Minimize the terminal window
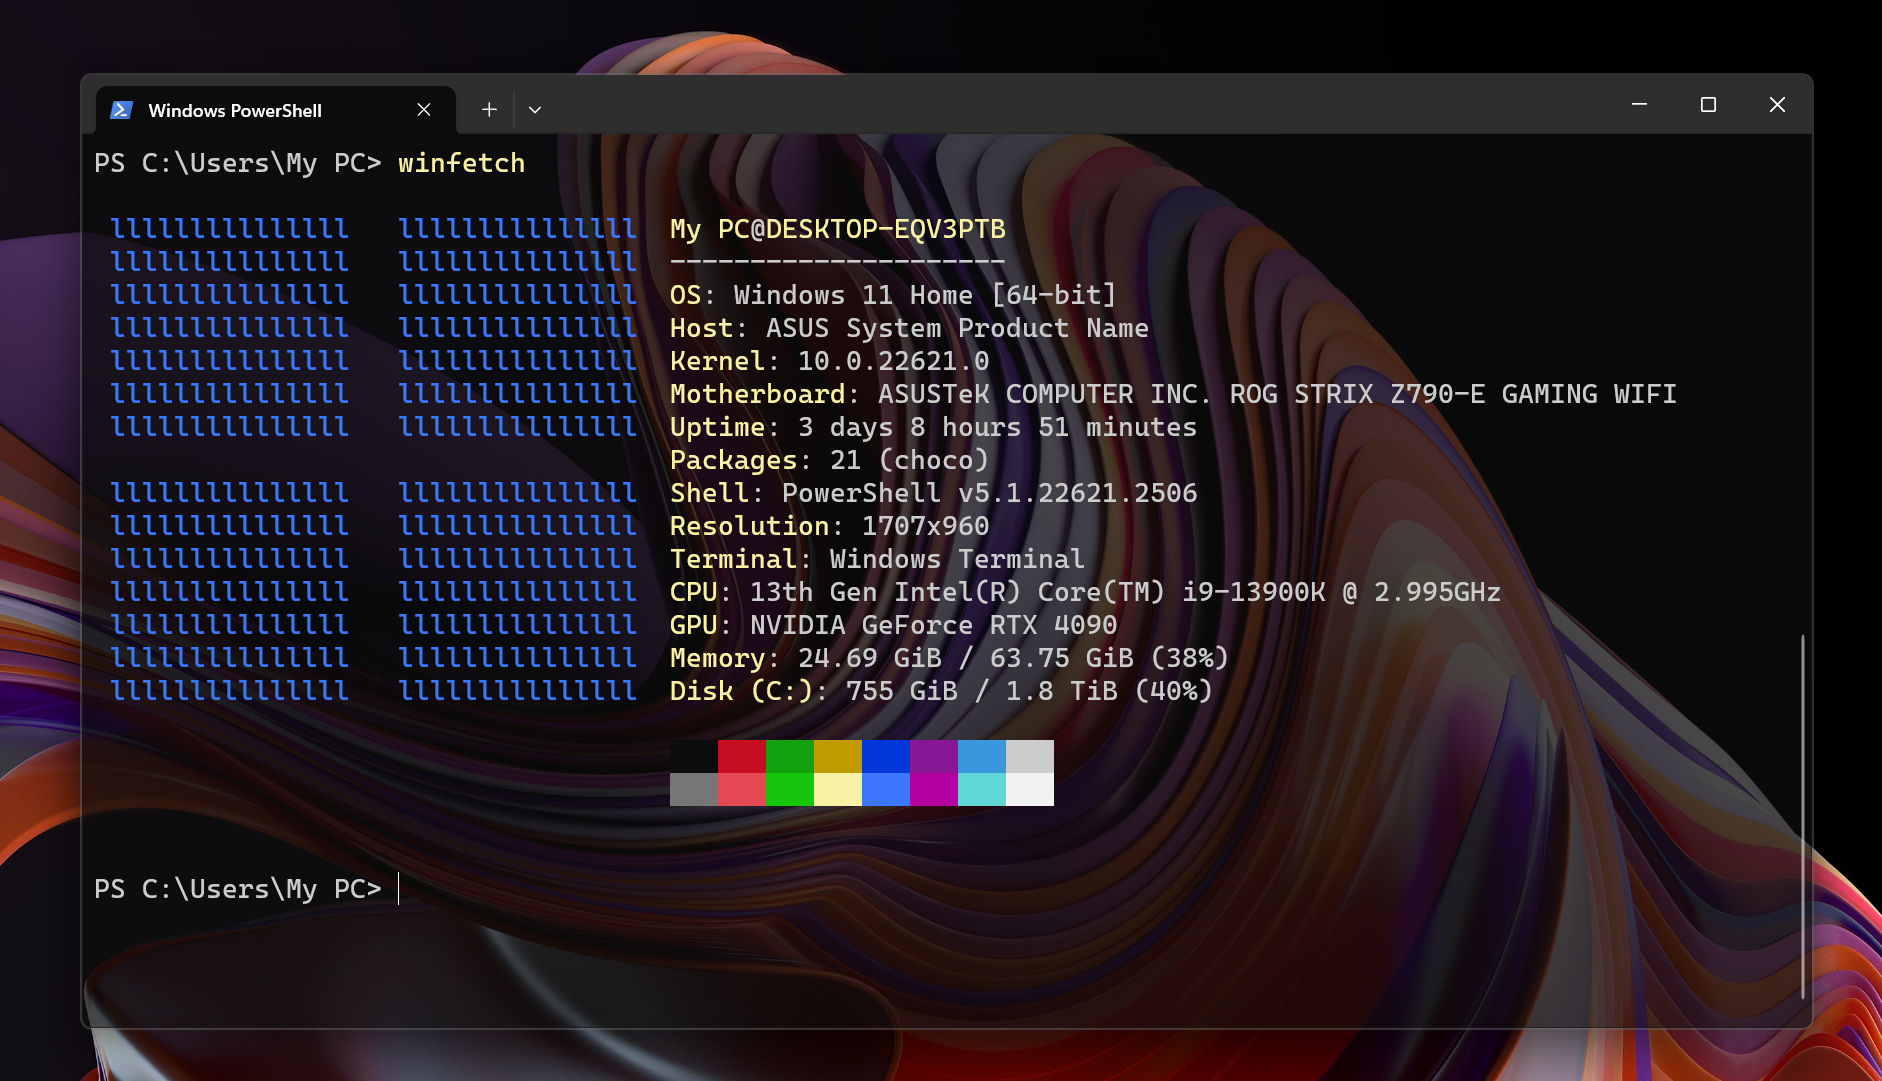Screen dimensions: 1882x1081 click(x=1639, y=104)
